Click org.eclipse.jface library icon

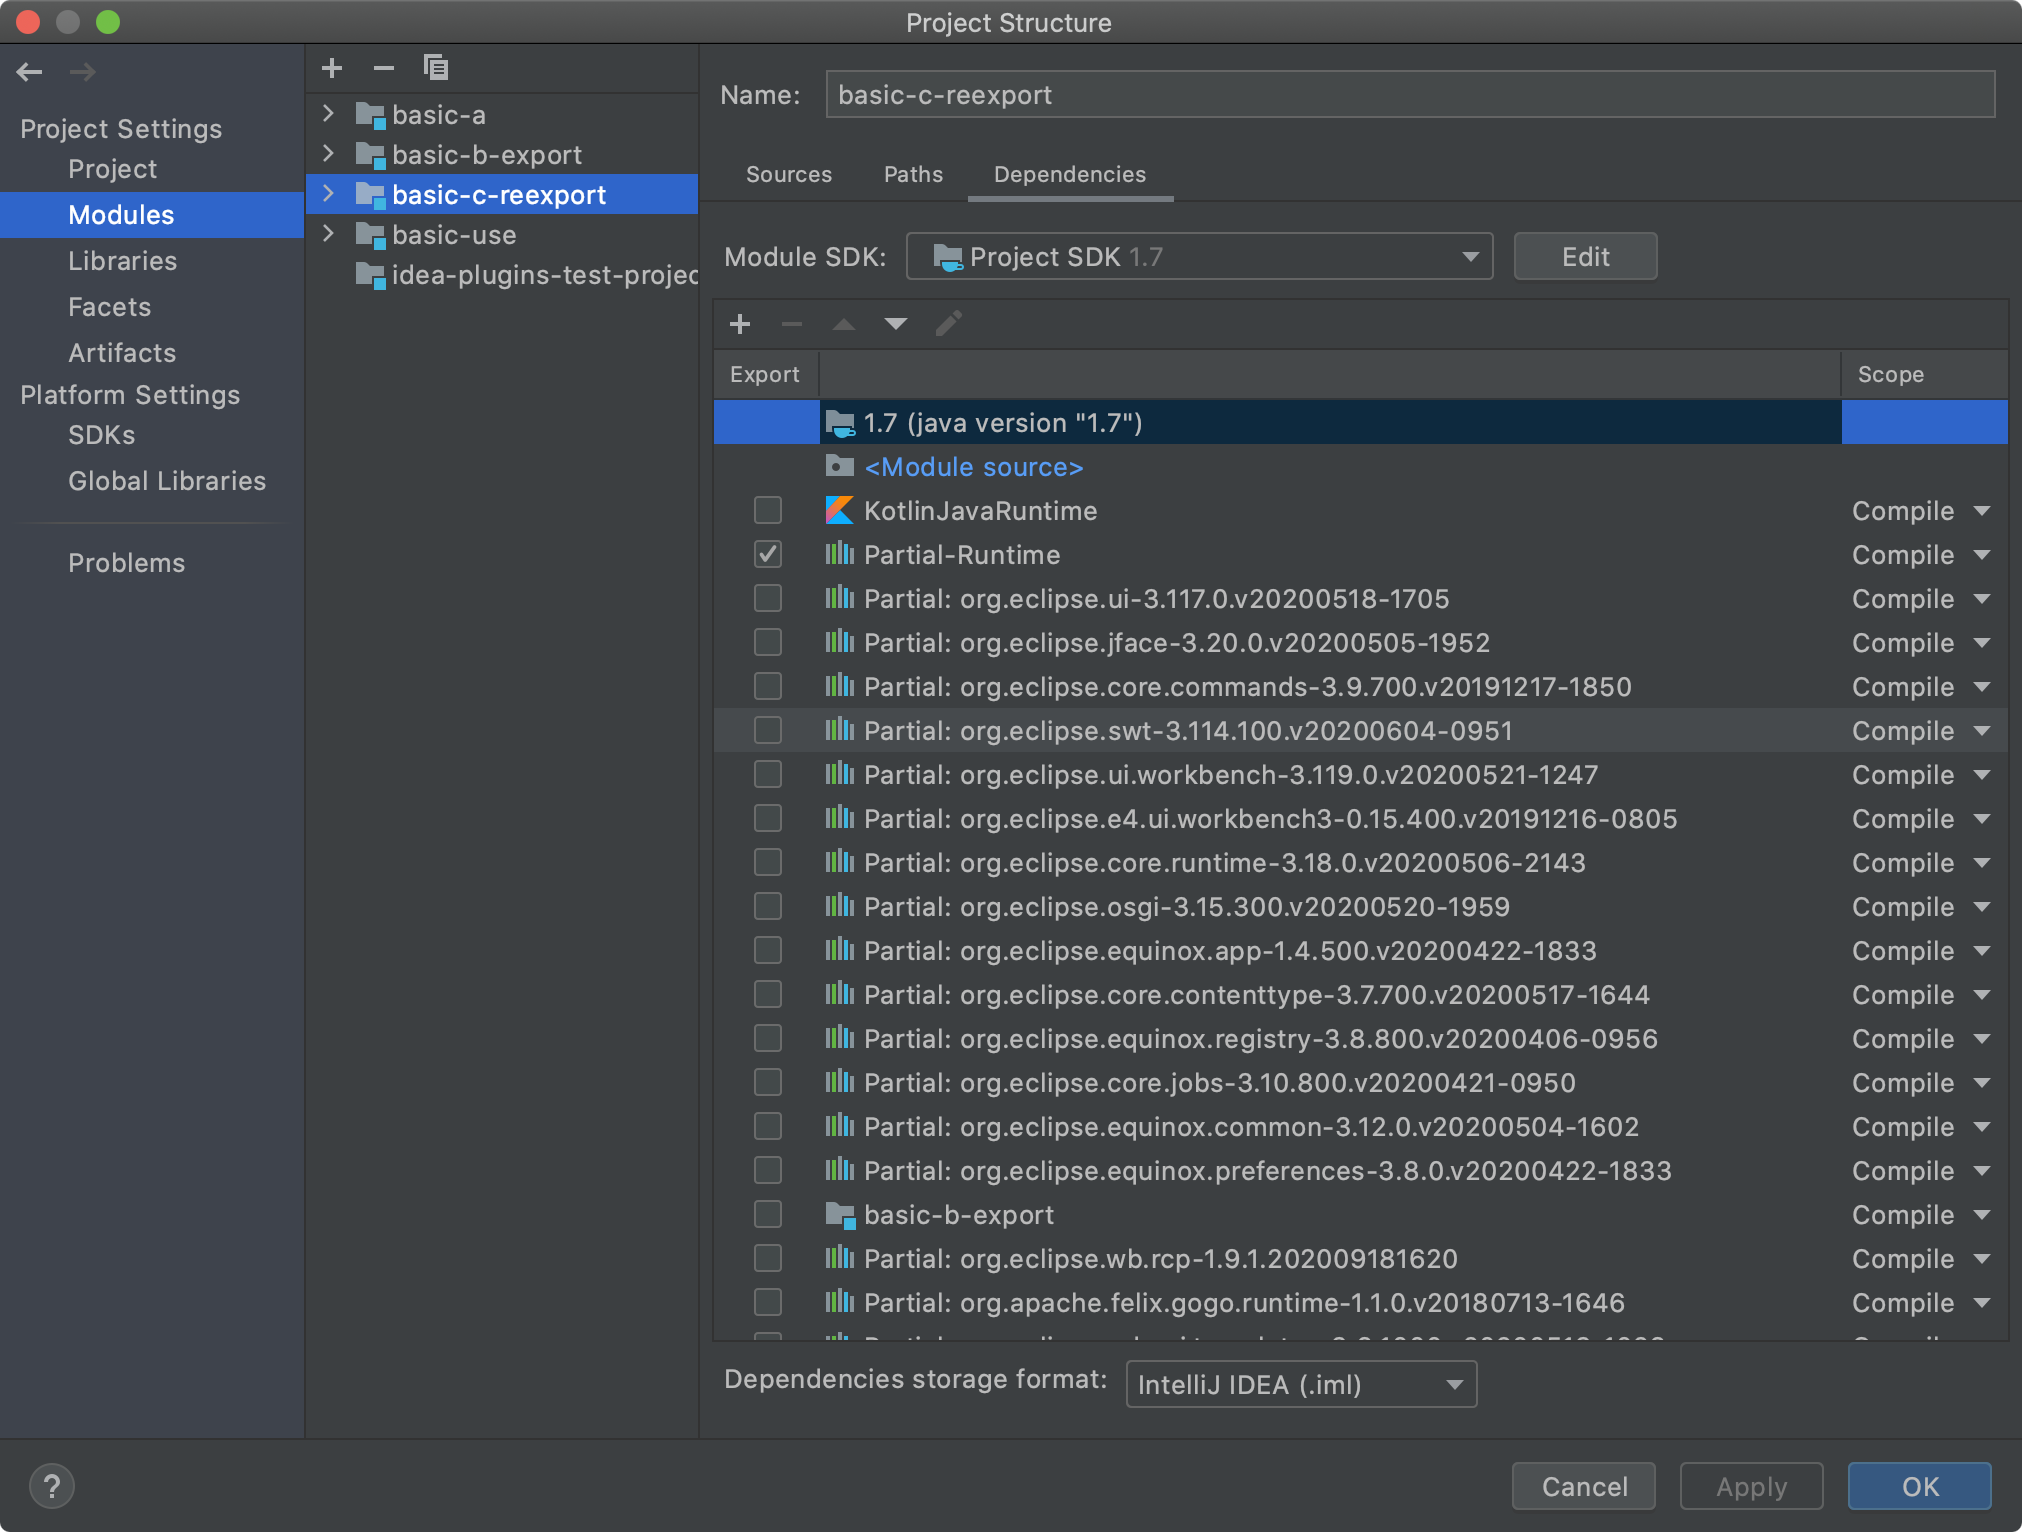point(839,642)
